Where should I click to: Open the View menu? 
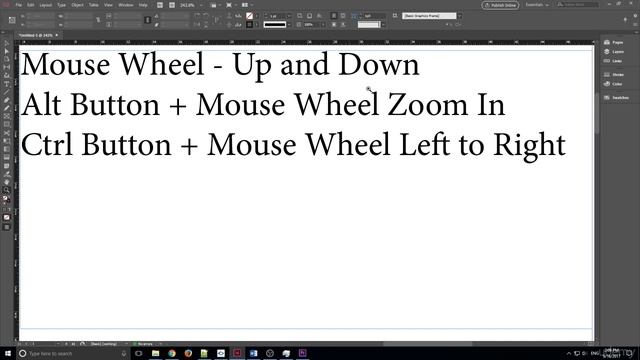[x=108, y=5]
